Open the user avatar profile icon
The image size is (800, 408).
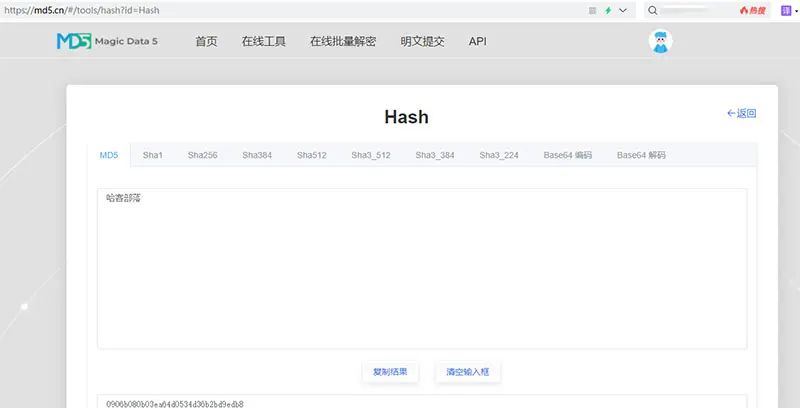(661, 41)
